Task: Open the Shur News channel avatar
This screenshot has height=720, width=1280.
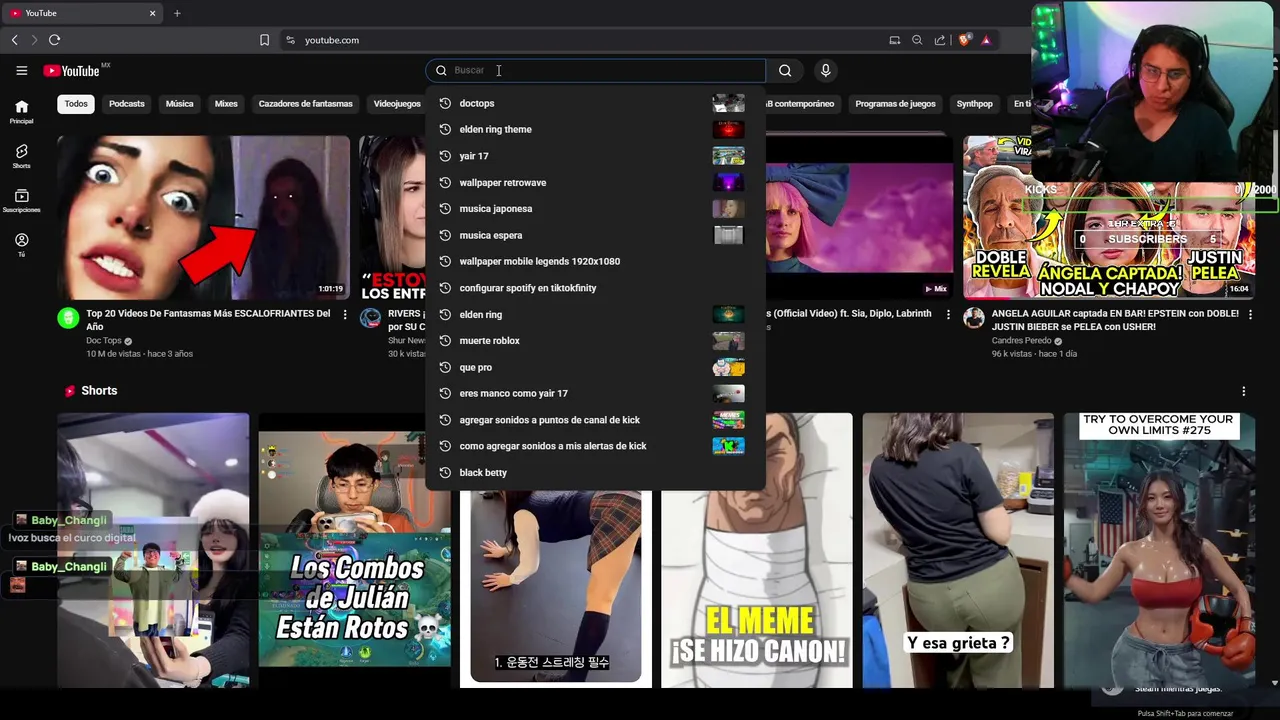Action: 370,318
